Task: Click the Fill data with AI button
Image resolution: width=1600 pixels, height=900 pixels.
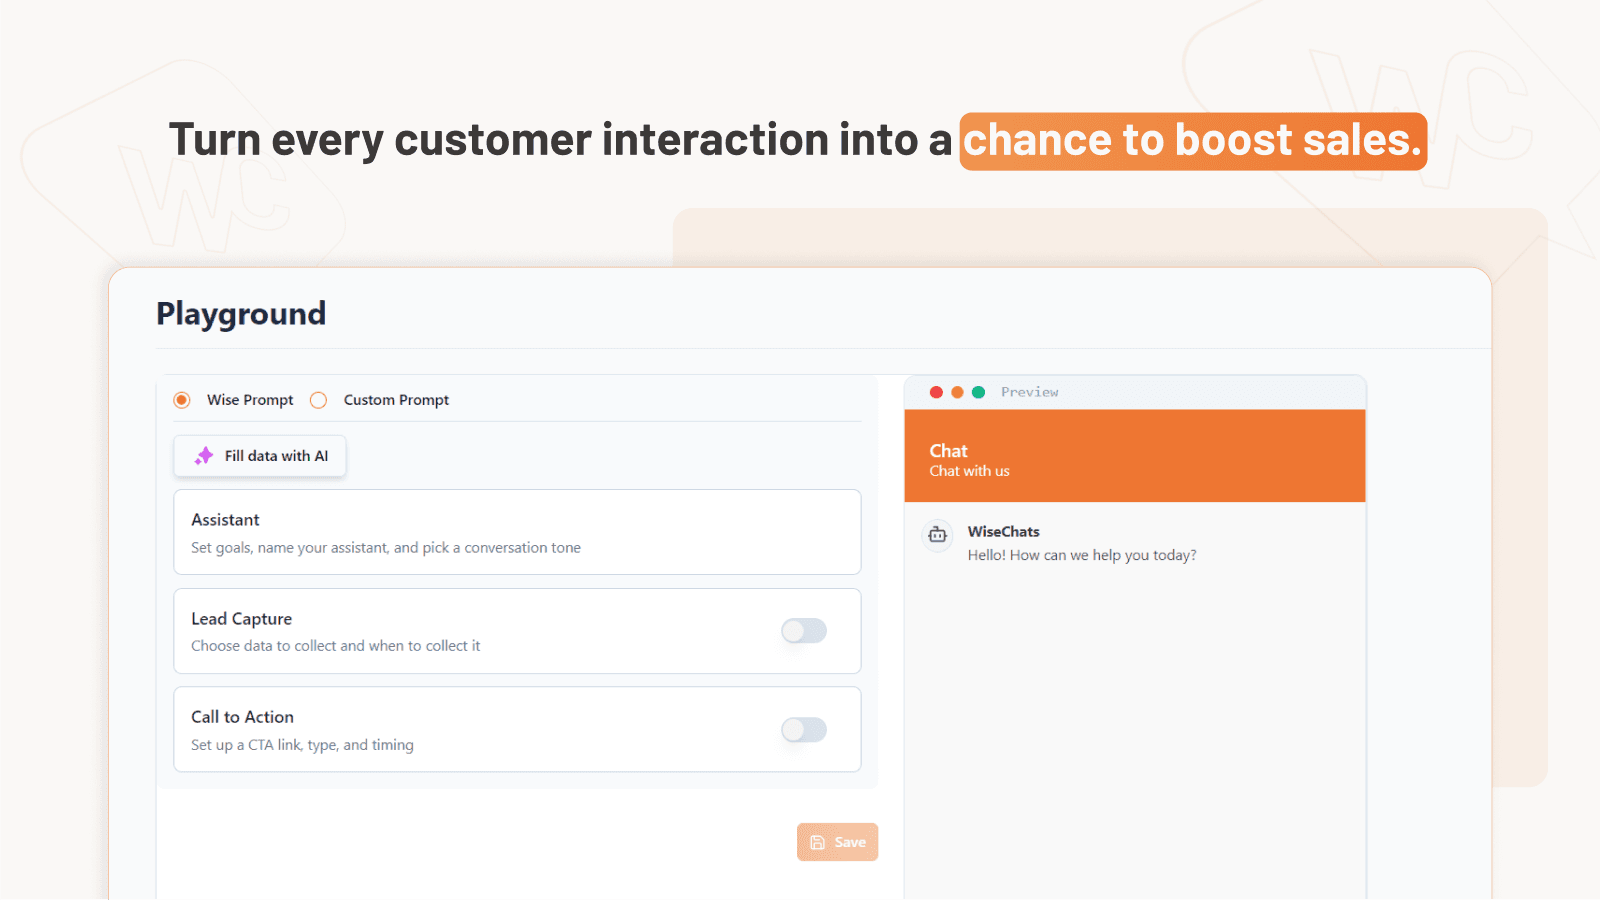Action: pyautogui.click(x=259, y=455)
